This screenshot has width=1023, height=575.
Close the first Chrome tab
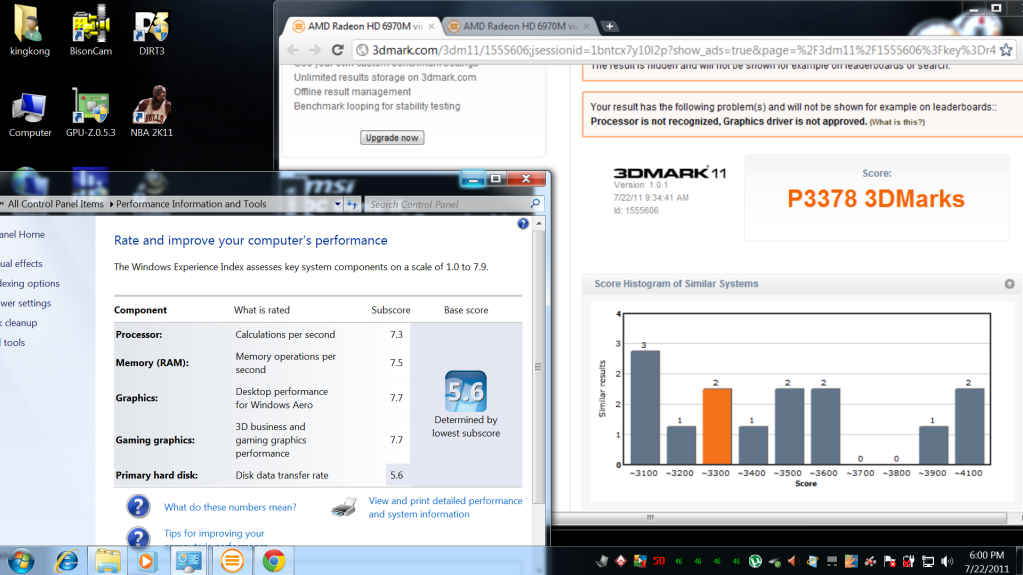pos(431,27)
